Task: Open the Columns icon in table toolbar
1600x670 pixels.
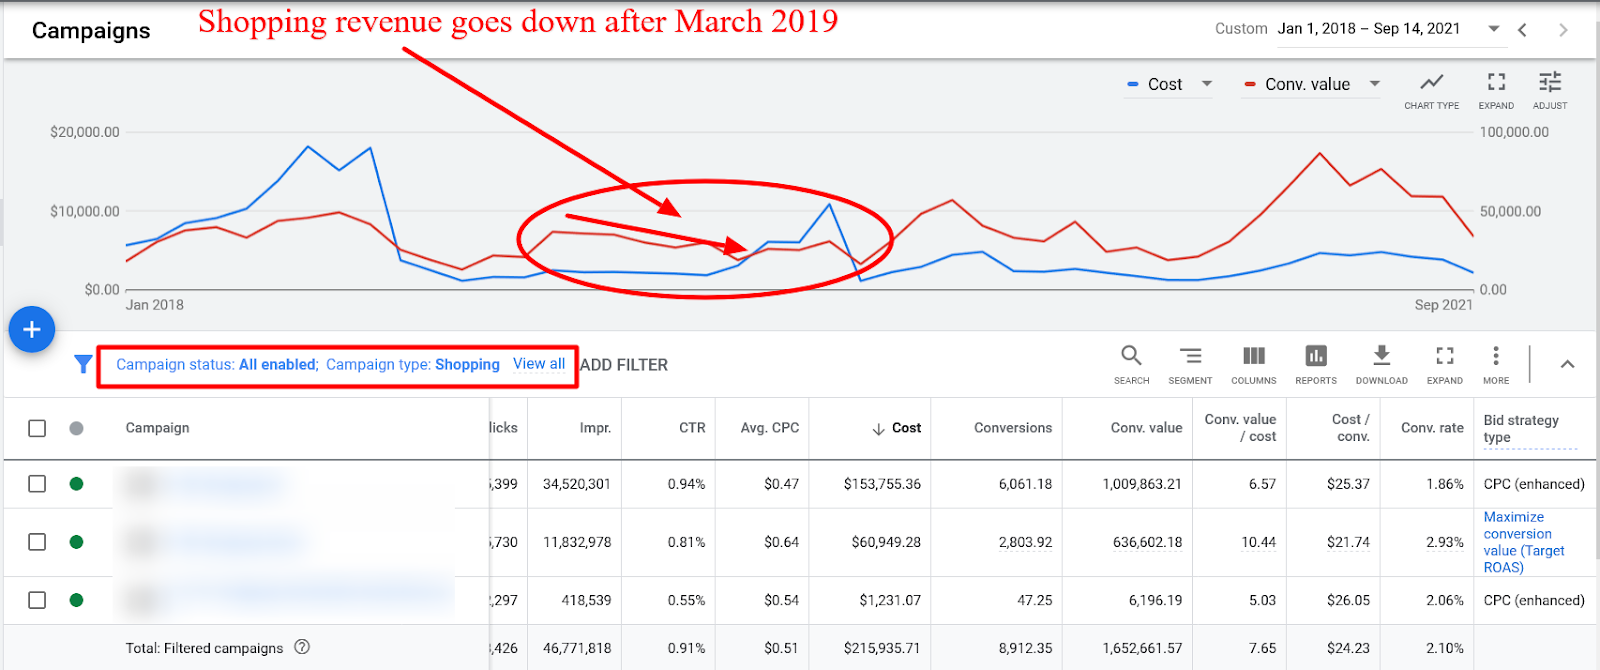Action: tap(1254, 356)
